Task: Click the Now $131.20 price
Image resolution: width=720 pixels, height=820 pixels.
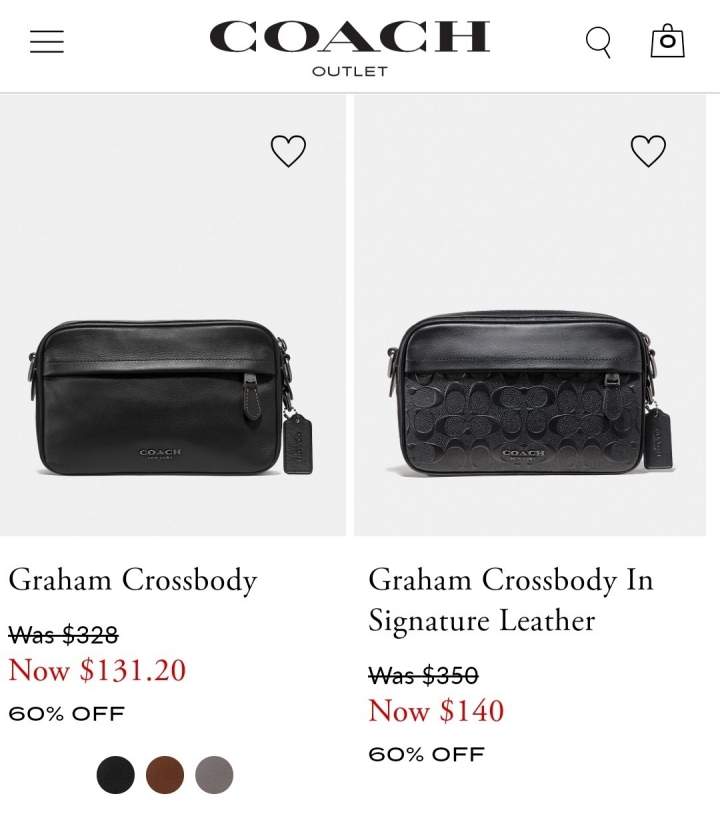Action: 97,670
